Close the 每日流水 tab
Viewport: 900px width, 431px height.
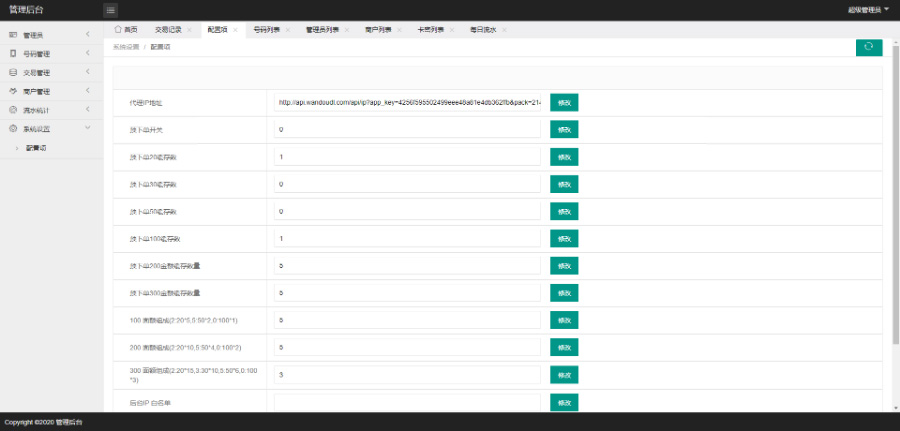tap(505, 30)
